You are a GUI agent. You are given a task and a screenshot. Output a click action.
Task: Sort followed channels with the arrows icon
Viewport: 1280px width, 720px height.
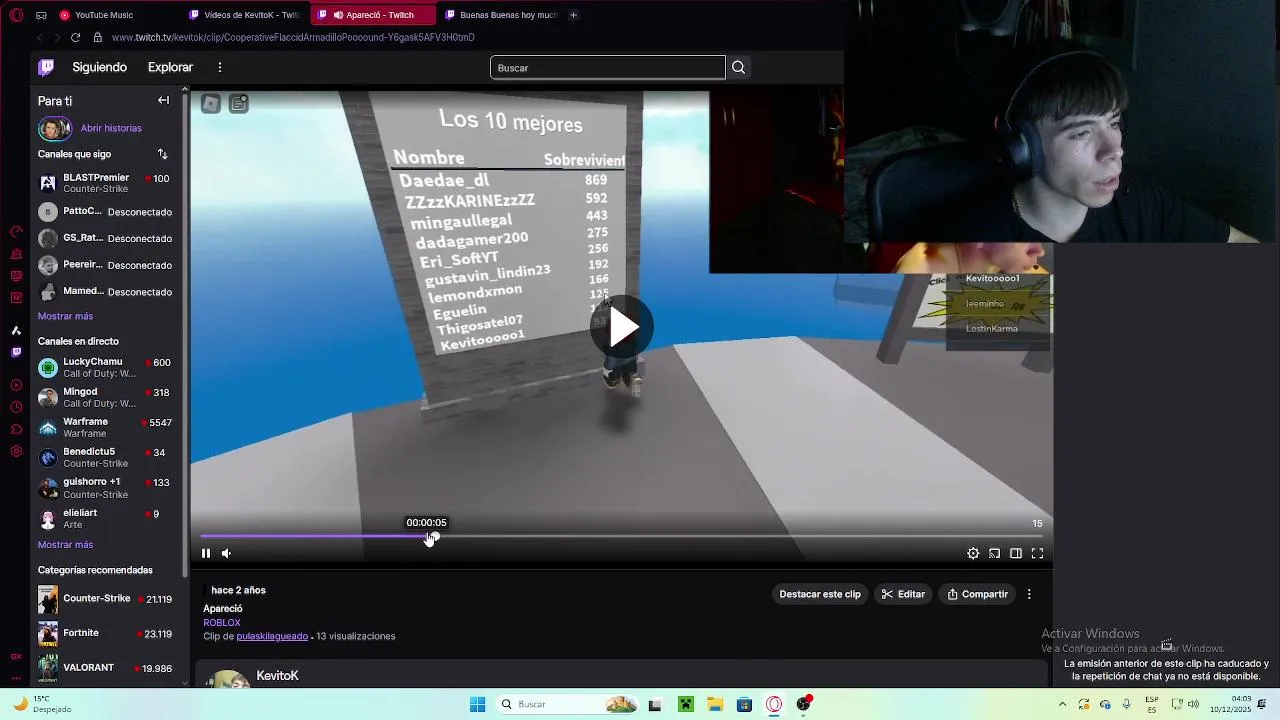pos(162,154)
